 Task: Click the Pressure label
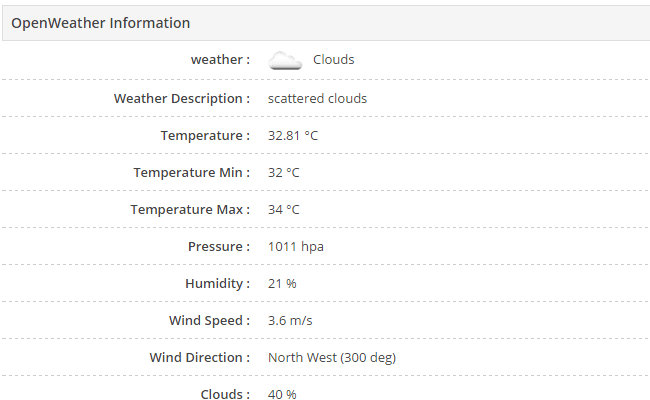[x=218, y=247]
